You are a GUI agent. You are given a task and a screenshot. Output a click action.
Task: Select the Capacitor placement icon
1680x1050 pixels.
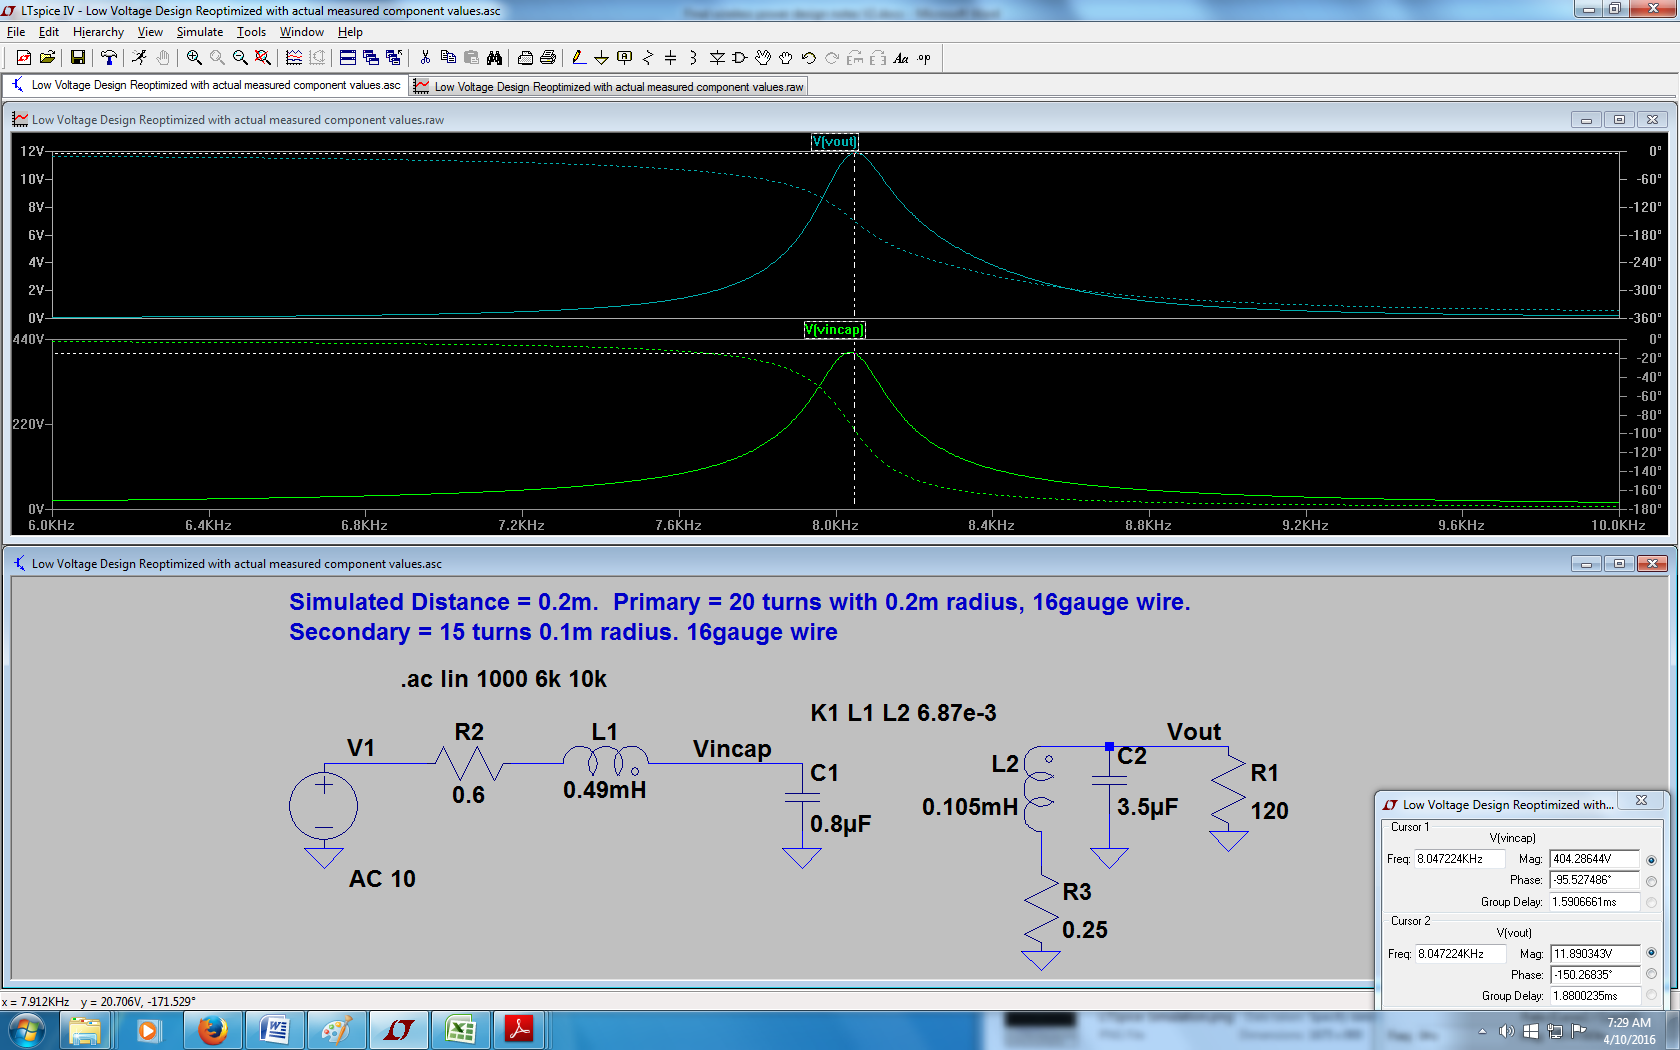coord(670,57)
